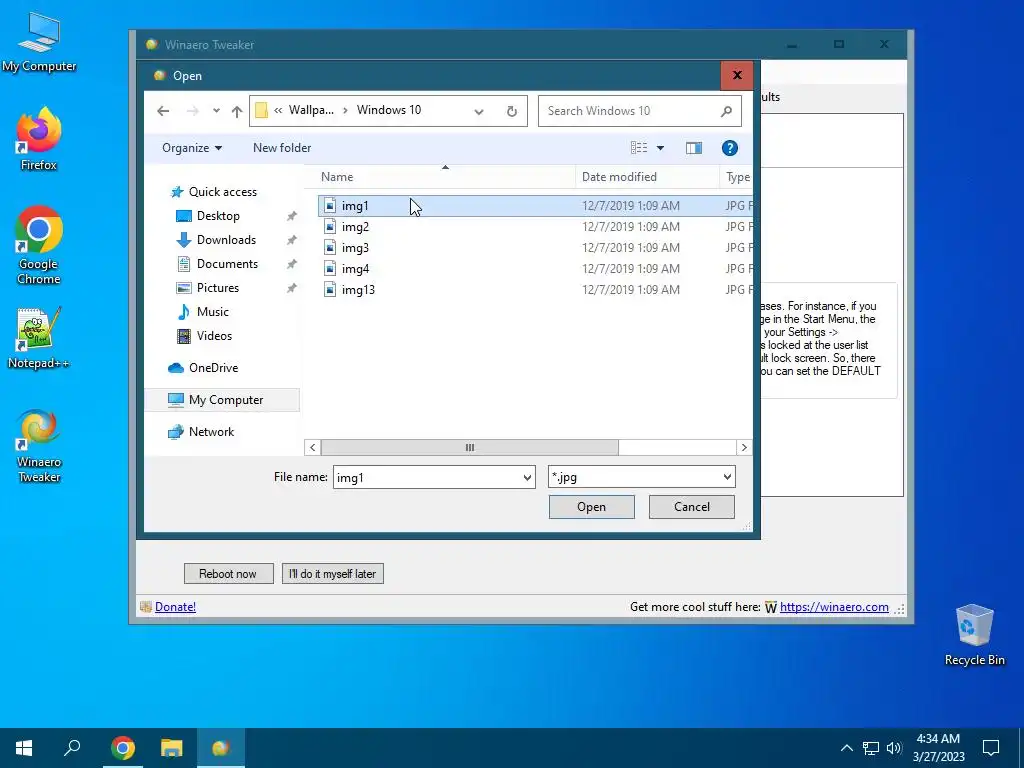
Task: Open Donate! link in Winaero Tweaker
Action: (175, 607)
